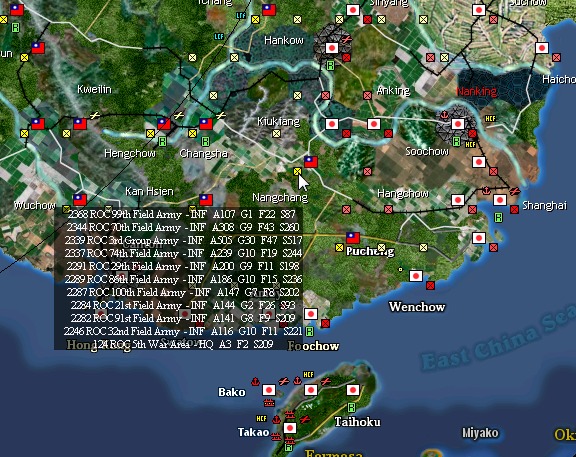Click the Hengchow city label
Viewport: 576px width, 457px height.
[x=130, y=153]
